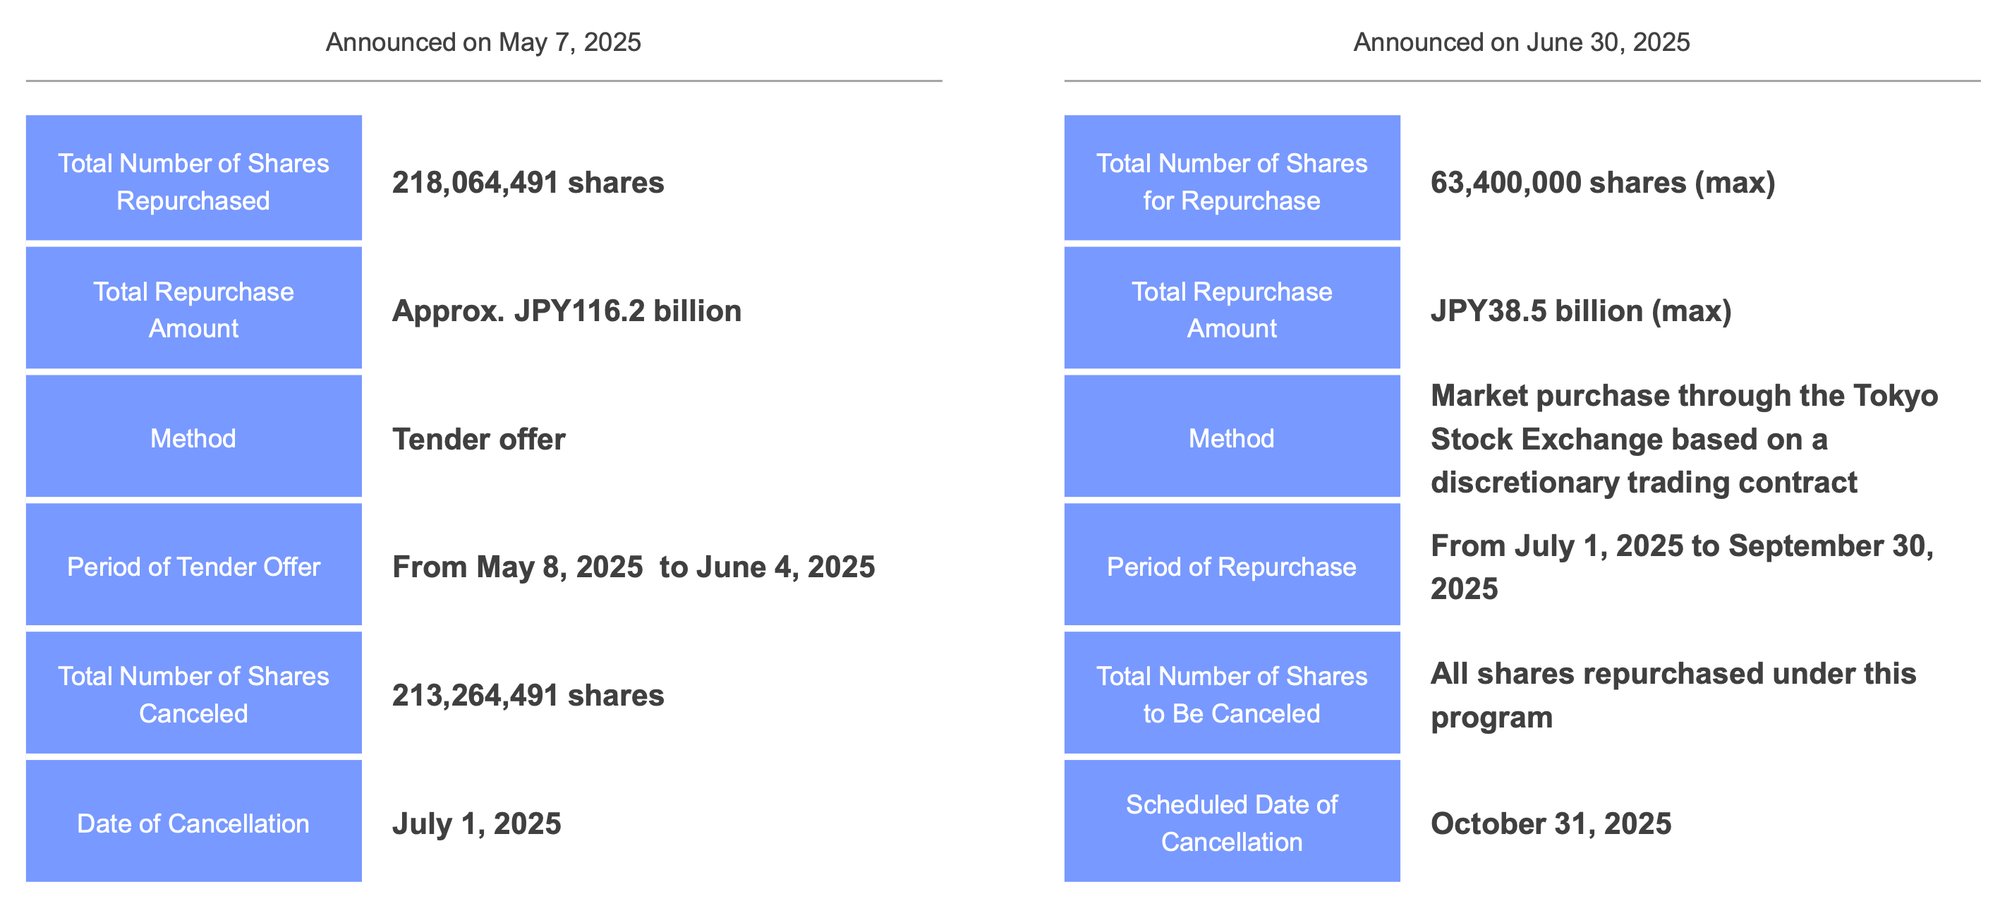
Task: Click the "Period of Tender Offer" label cell
Action: [x=193, y=567]
